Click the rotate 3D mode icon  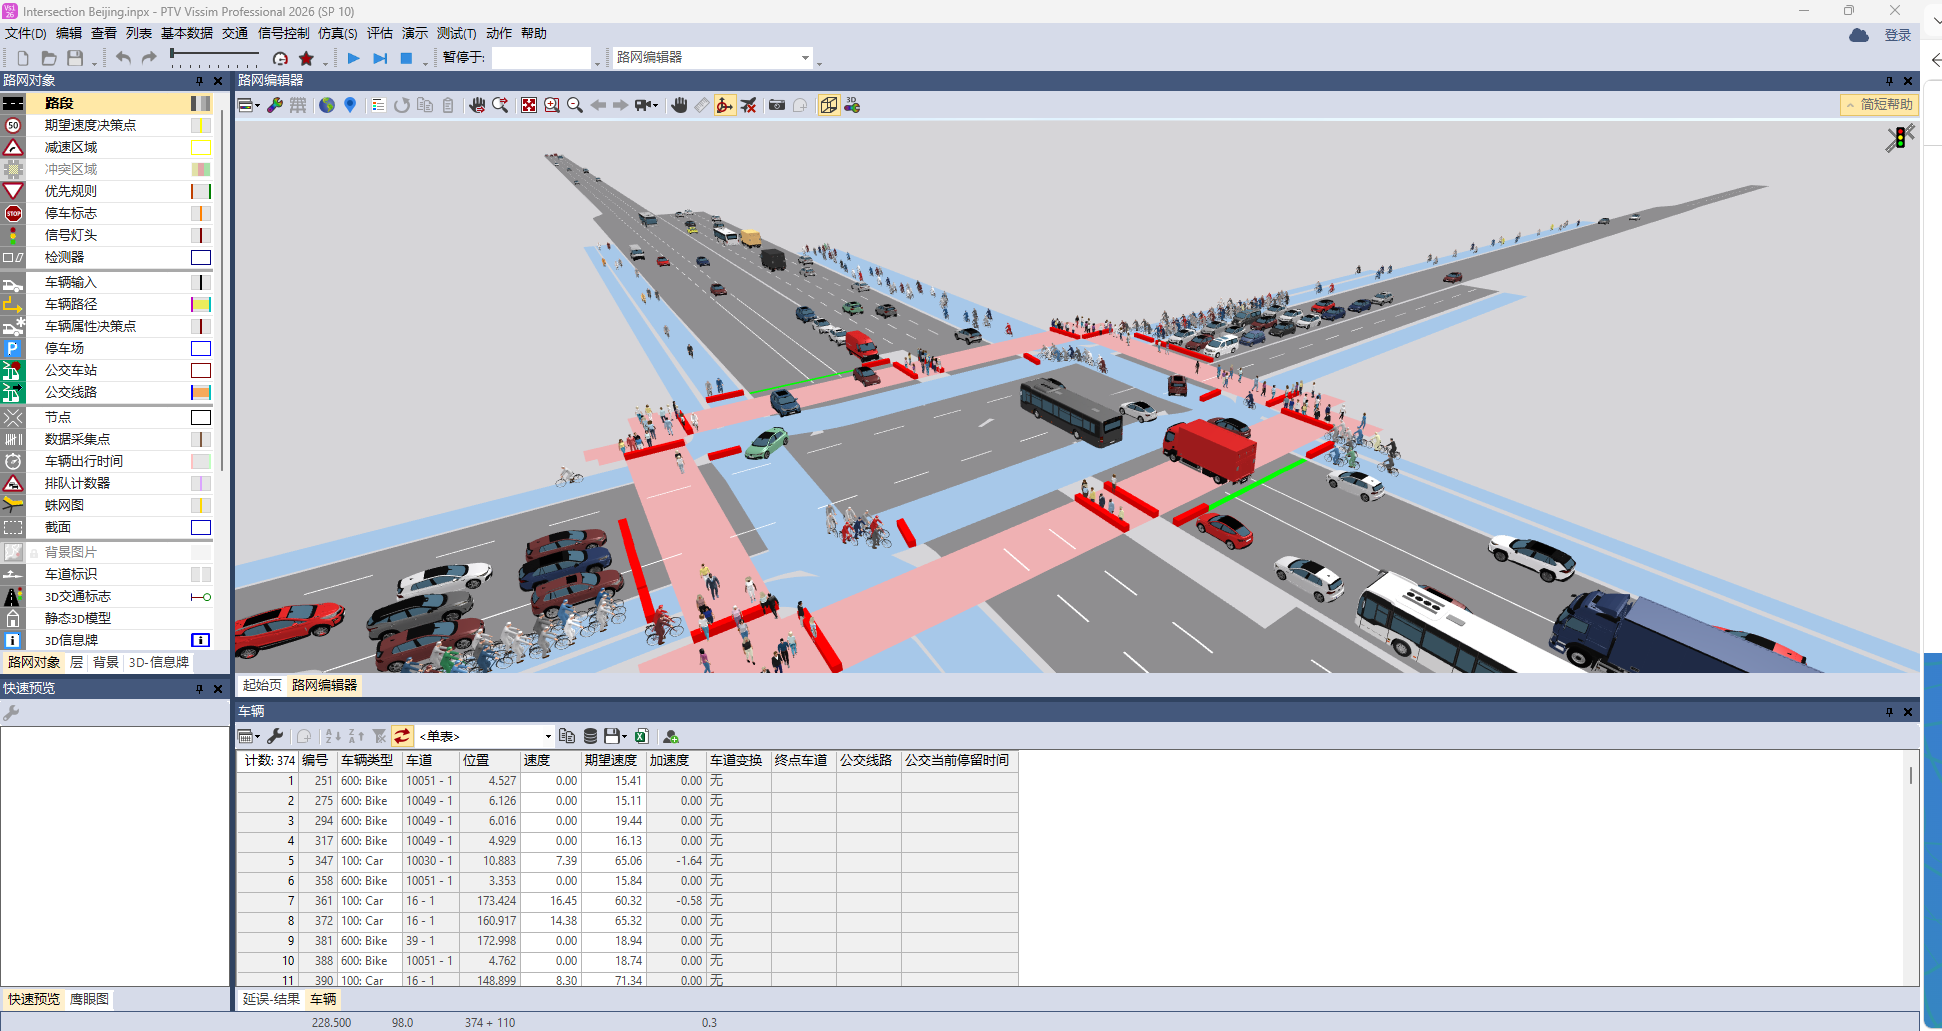[x=725, y=105]
